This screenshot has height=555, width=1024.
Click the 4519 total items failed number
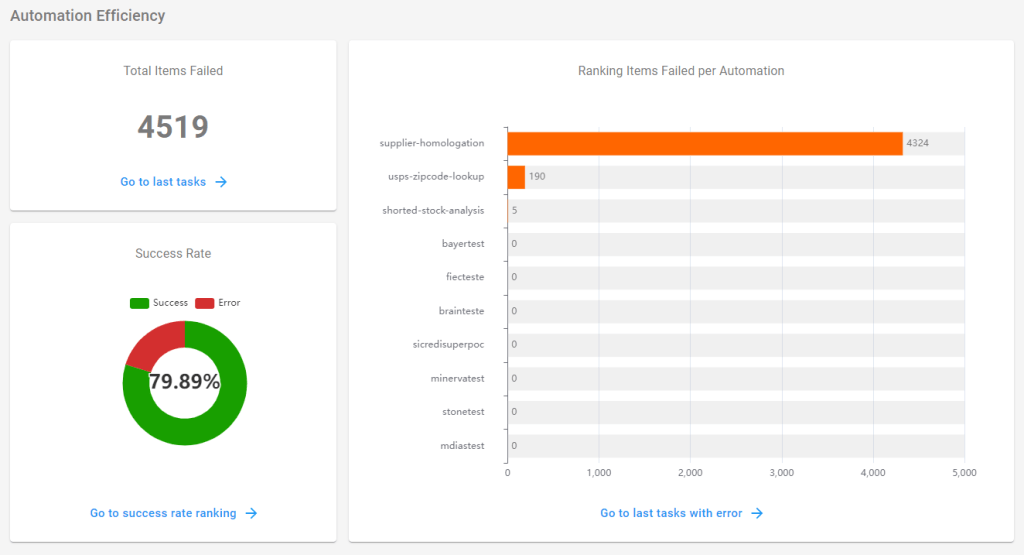(x=173, y=127)
